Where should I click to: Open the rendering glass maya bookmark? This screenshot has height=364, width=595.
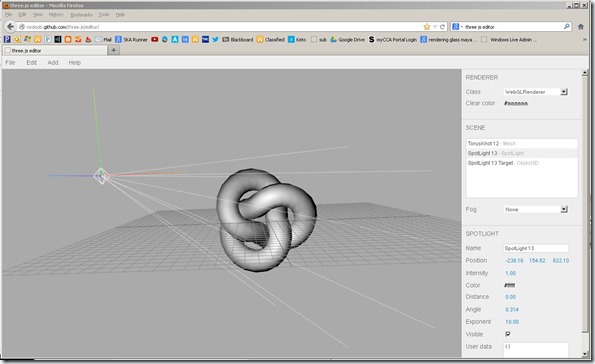click(x=449, y=39)
